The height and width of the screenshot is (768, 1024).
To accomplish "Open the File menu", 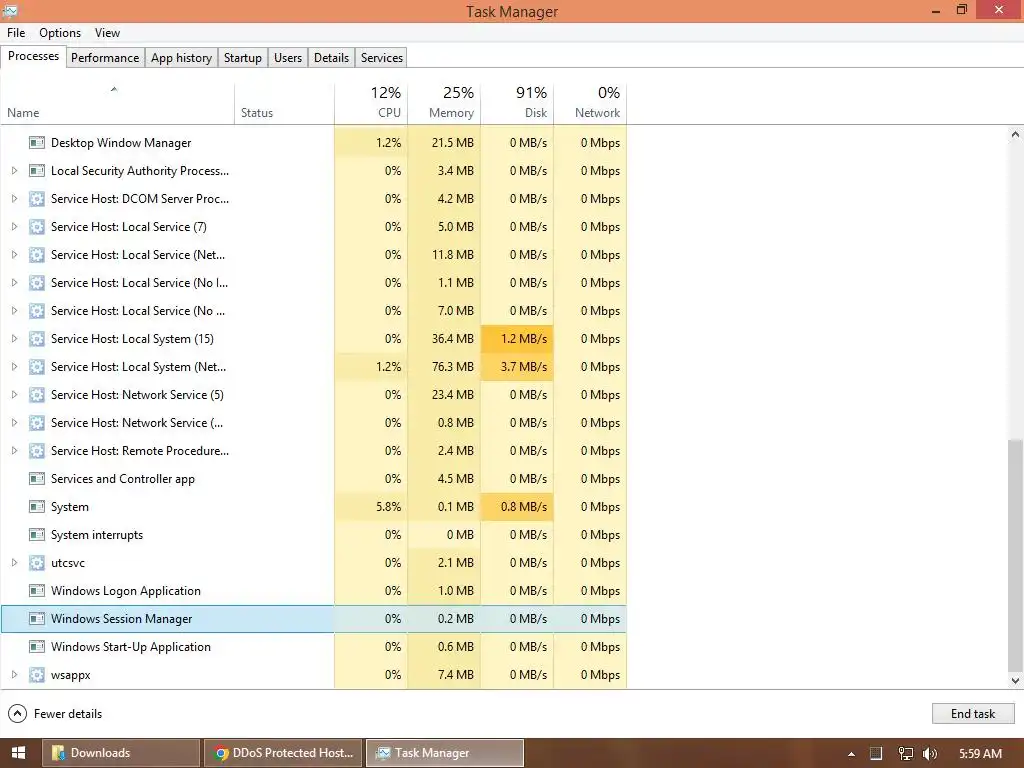I will tap(16, 33).
